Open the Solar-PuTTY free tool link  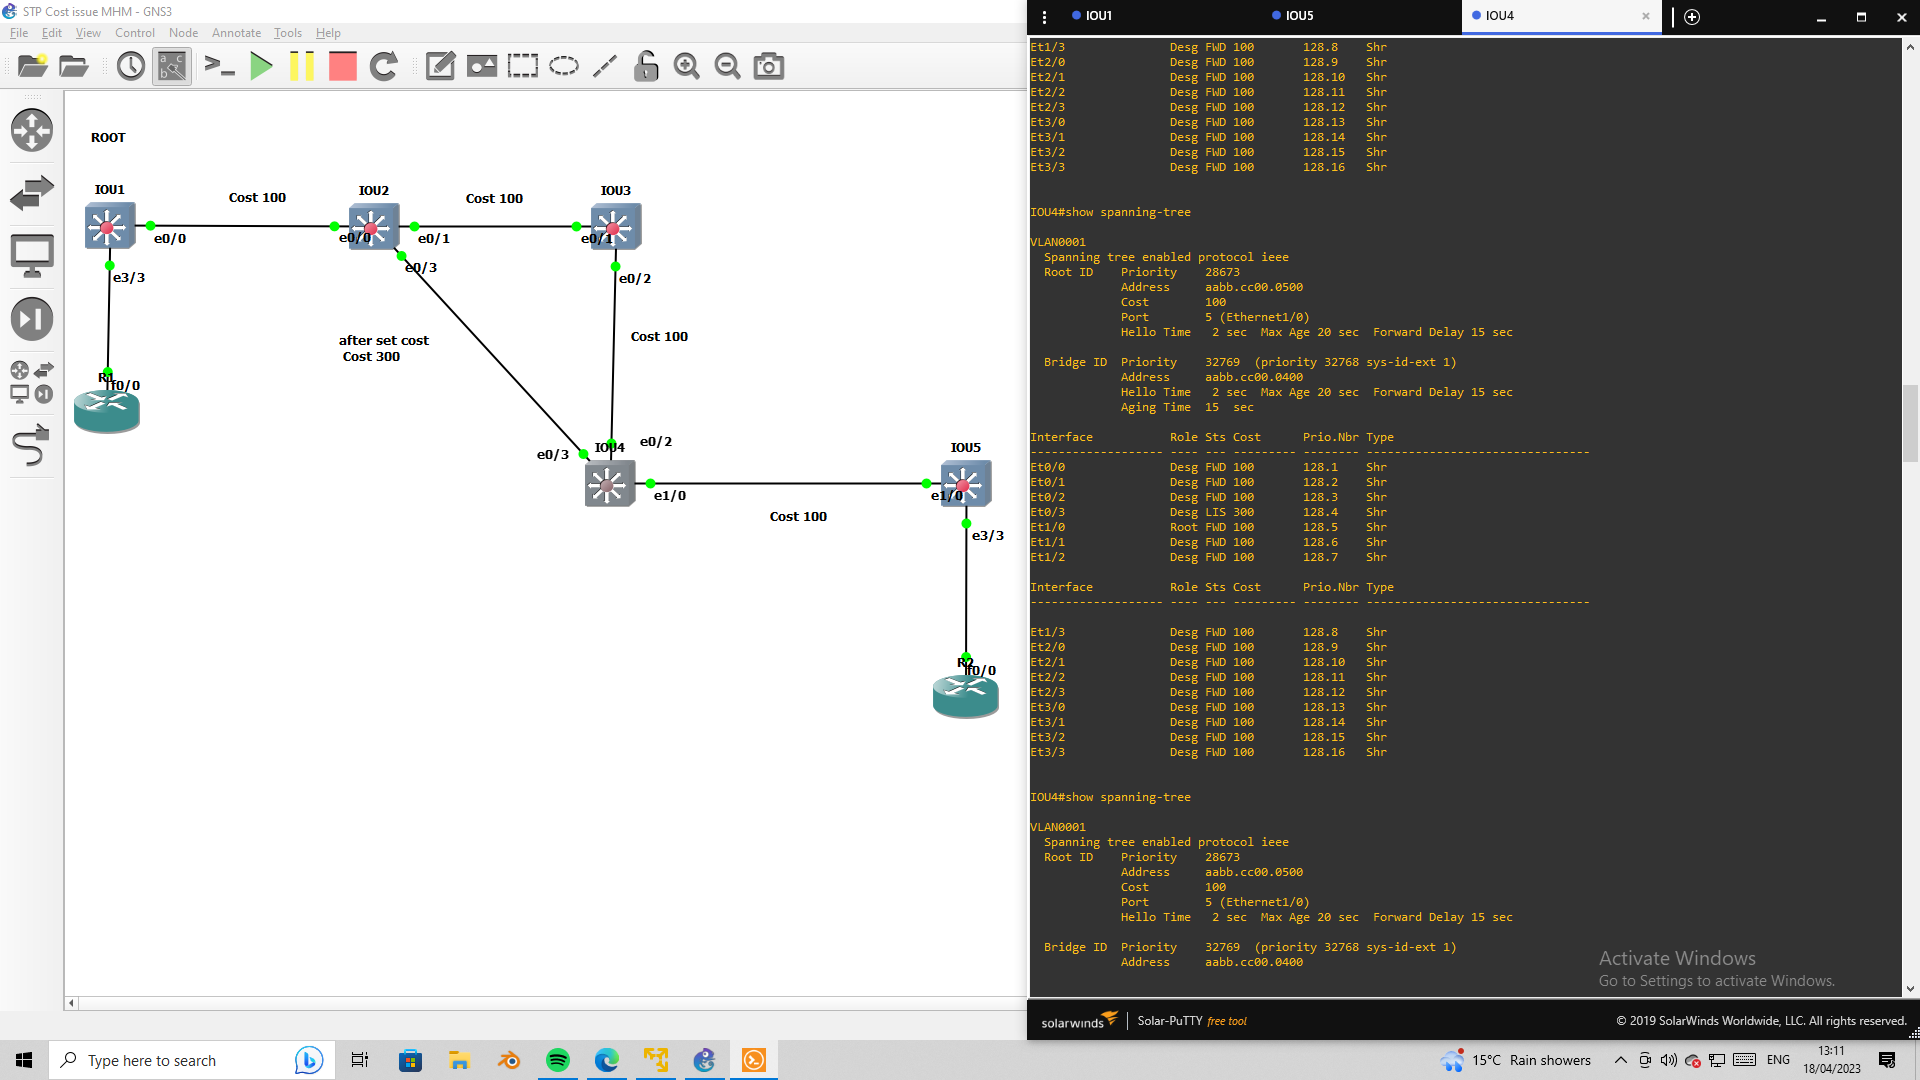point(1192,1020)
